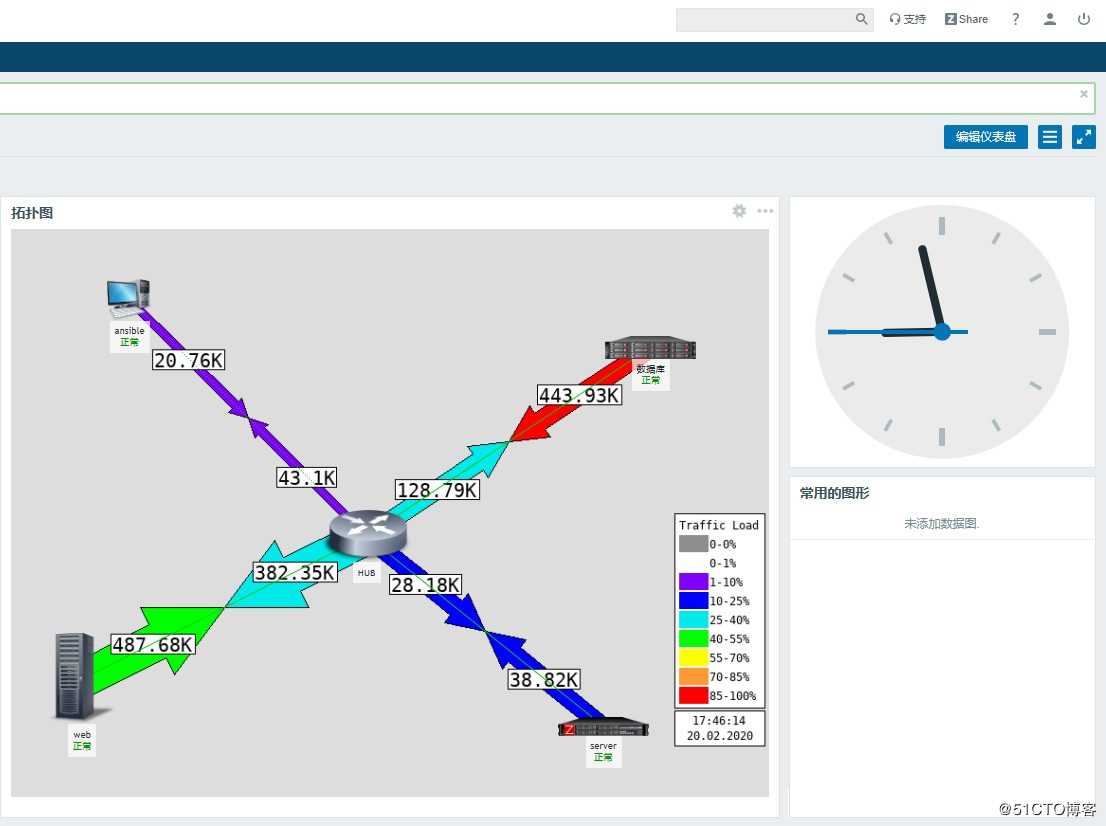Click the orange 70-85% legend swatch
Screen dimensions: 1106x826
(x=693, y=676)
